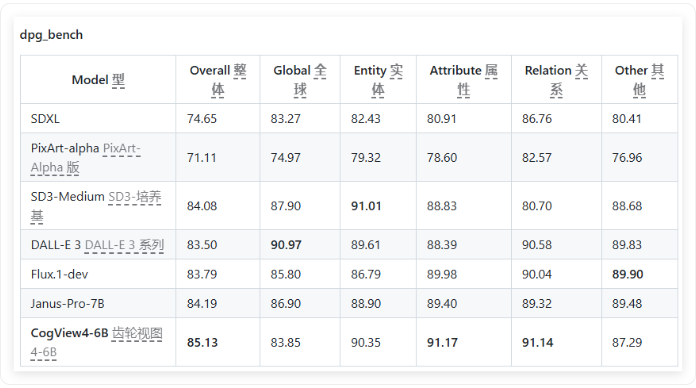Click SD3-Medium attribute score 88.83
The width and height of the screenshot is (696, 388).
coord(442,206)
